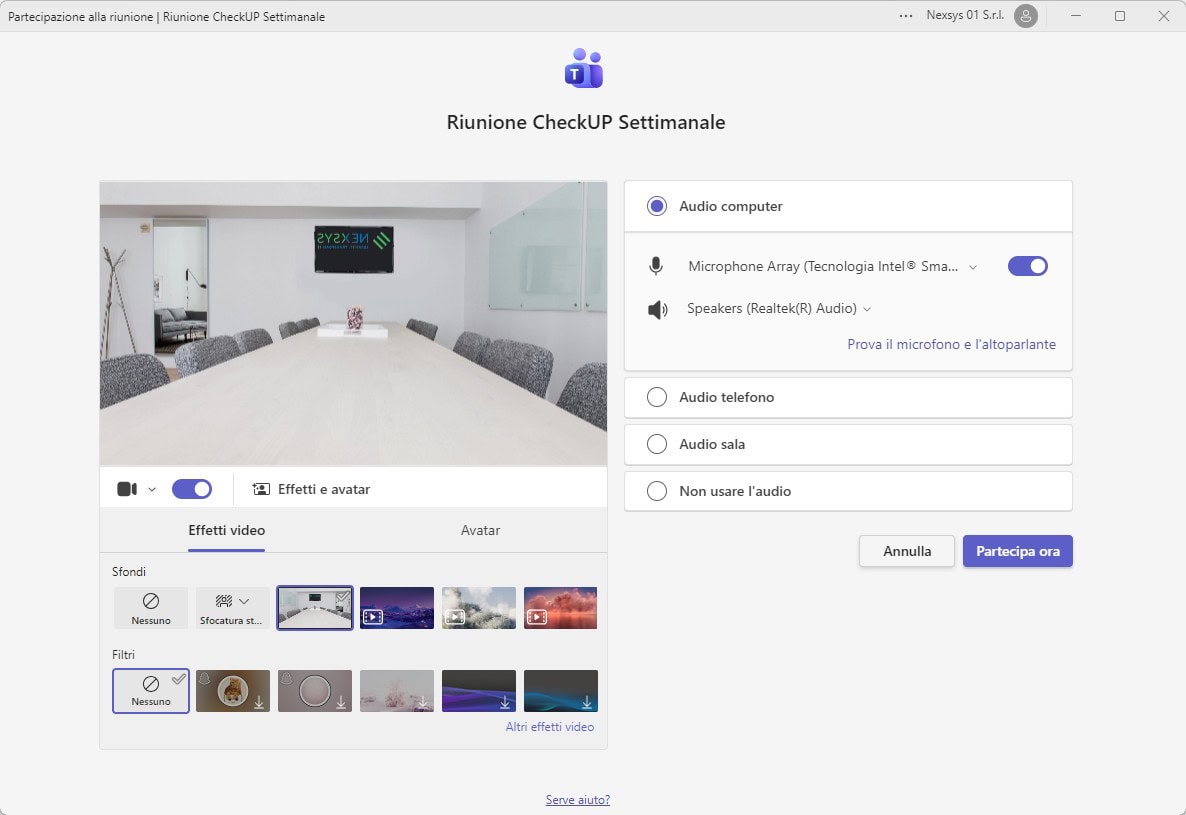Select the cloudy sky animated background
The height and width of the screenshot is (815, 1186).
(479, 608)
